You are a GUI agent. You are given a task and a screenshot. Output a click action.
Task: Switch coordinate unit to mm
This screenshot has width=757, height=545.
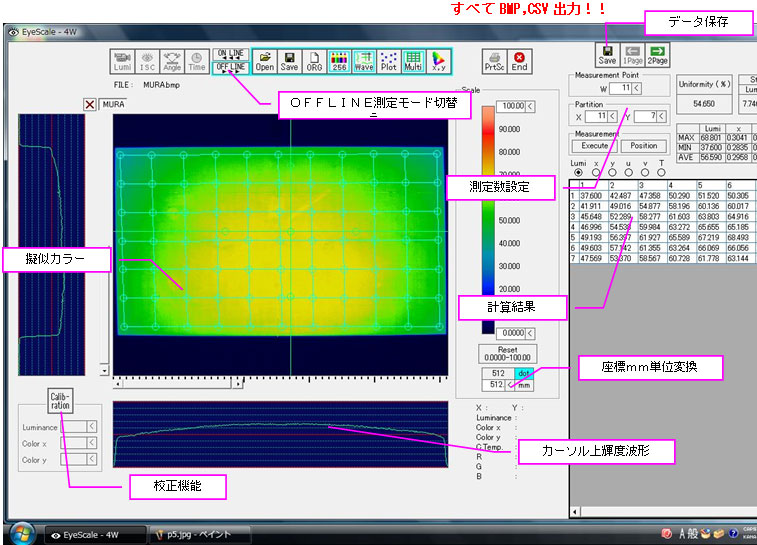click(x=524, y=385)
